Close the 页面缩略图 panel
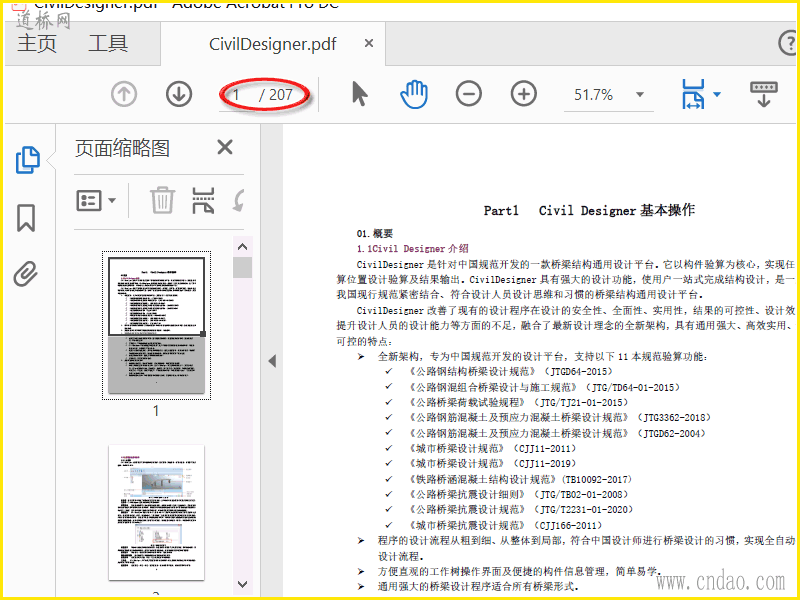This screenshot has height=600, width=800. click(225, 147)
